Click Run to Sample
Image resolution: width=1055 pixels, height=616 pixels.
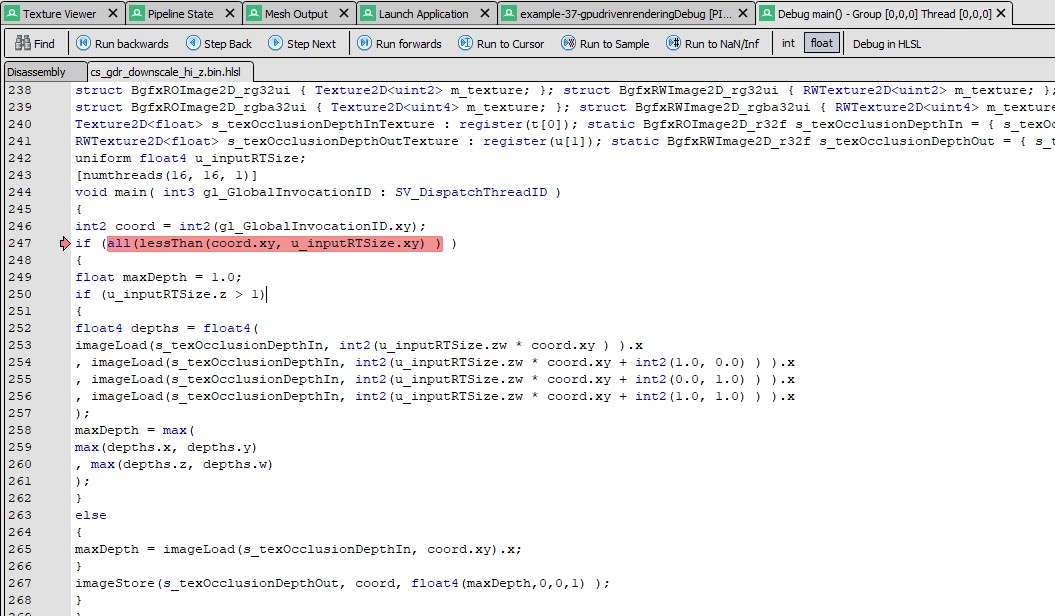point(604,44)
